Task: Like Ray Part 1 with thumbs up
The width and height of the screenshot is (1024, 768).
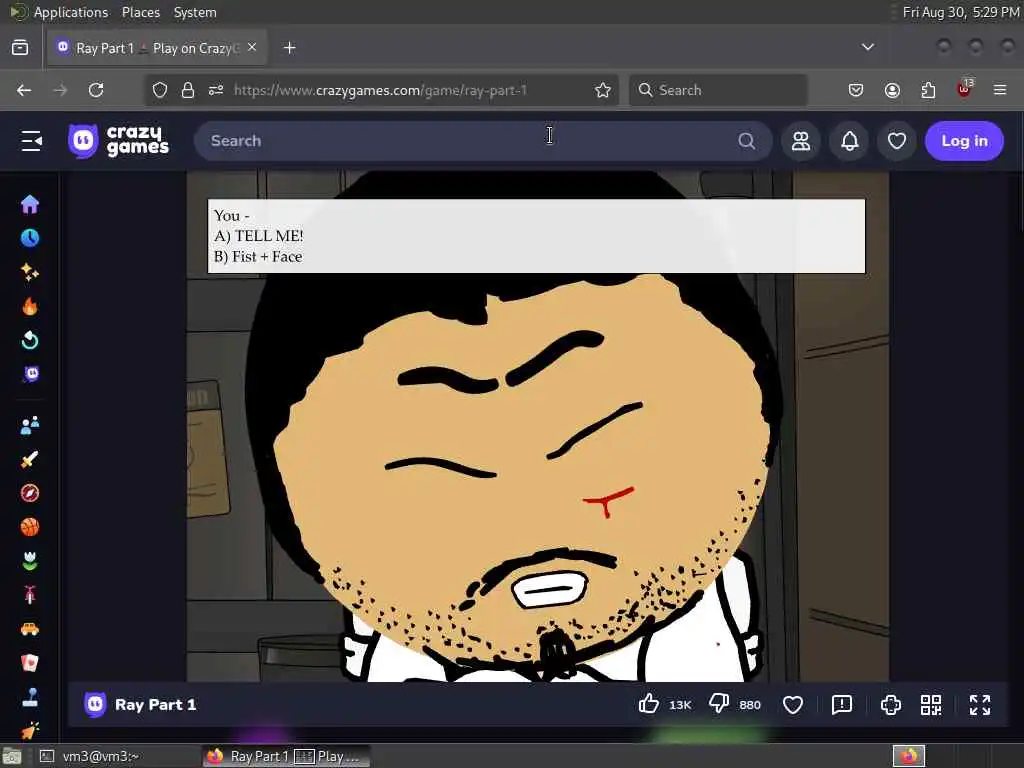Action: [x=648, y=704]
